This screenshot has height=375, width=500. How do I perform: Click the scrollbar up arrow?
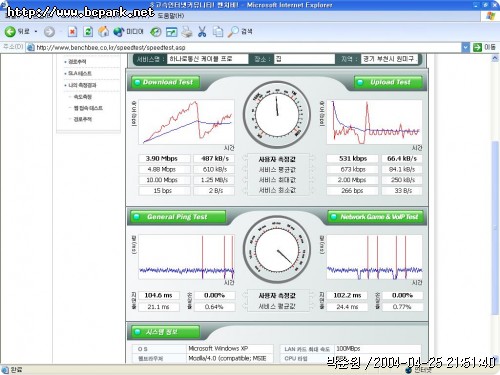[x=495, y=58]
